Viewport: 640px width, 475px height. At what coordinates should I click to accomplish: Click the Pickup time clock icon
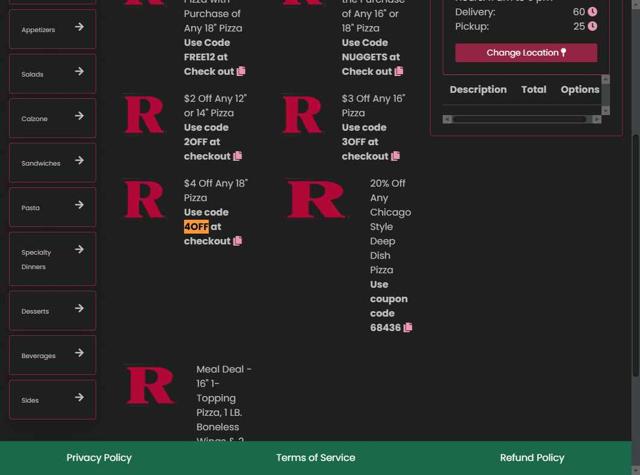point(592,27)
